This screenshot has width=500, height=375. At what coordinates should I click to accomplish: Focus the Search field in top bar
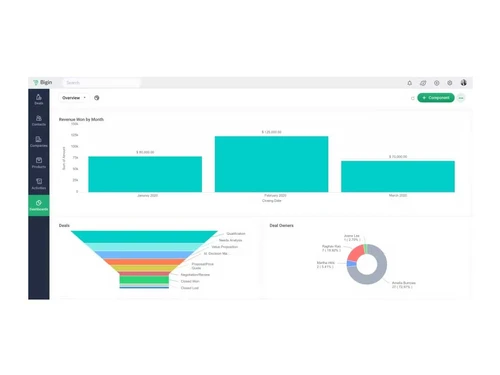[x=101, y=83]
